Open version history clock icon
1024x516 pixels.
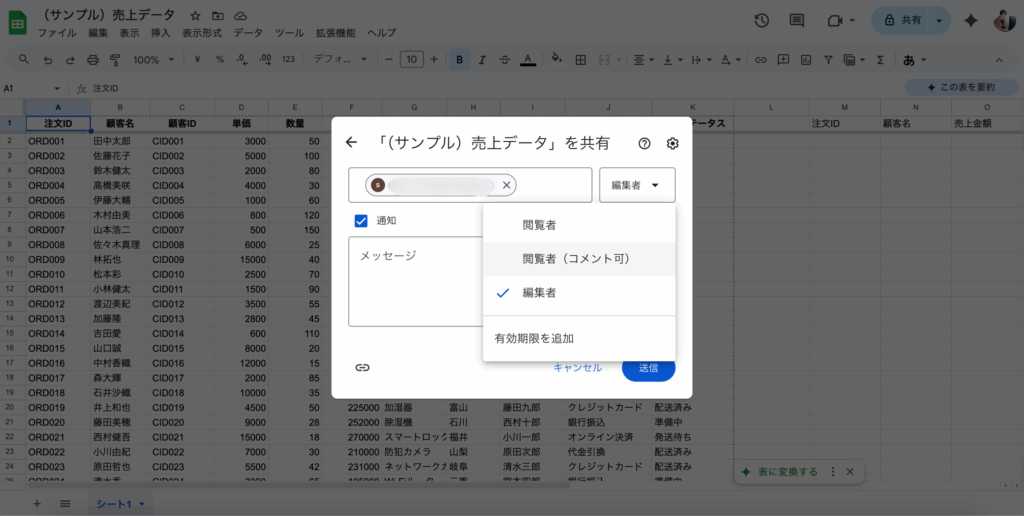coord(761,21)
